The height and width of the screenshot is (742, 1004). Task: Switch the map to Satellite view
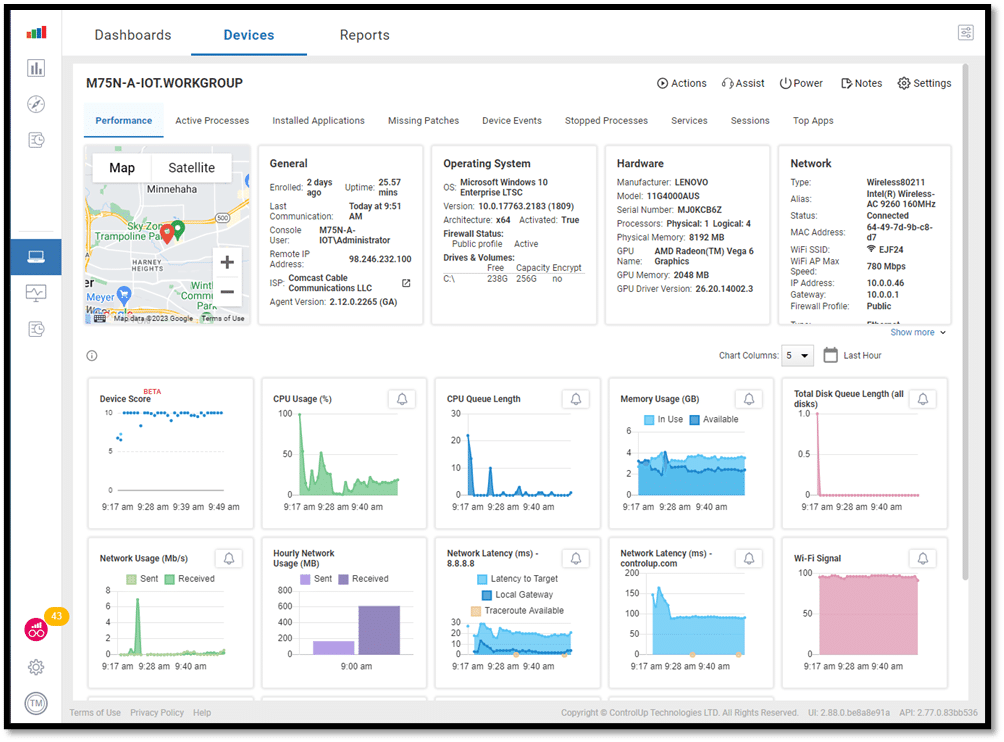(191, 168)
